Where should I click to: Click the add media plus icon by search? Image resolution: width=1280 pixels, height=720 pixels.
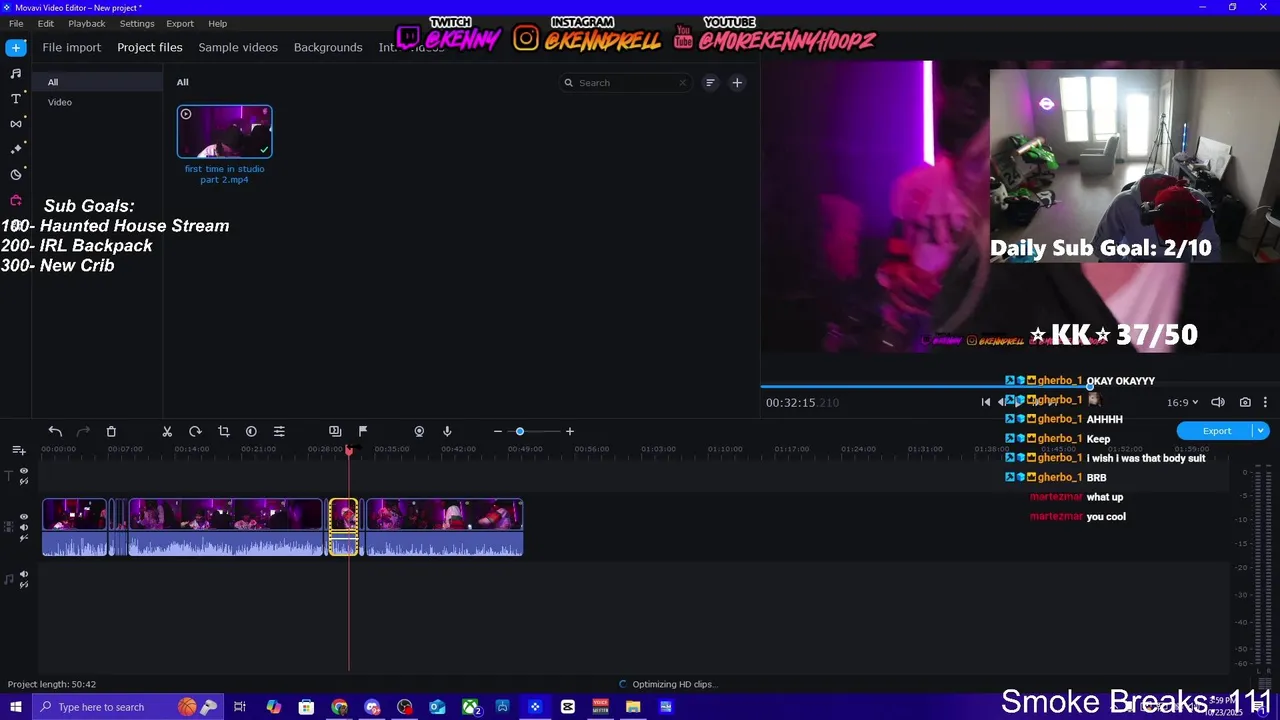point(737,83)
